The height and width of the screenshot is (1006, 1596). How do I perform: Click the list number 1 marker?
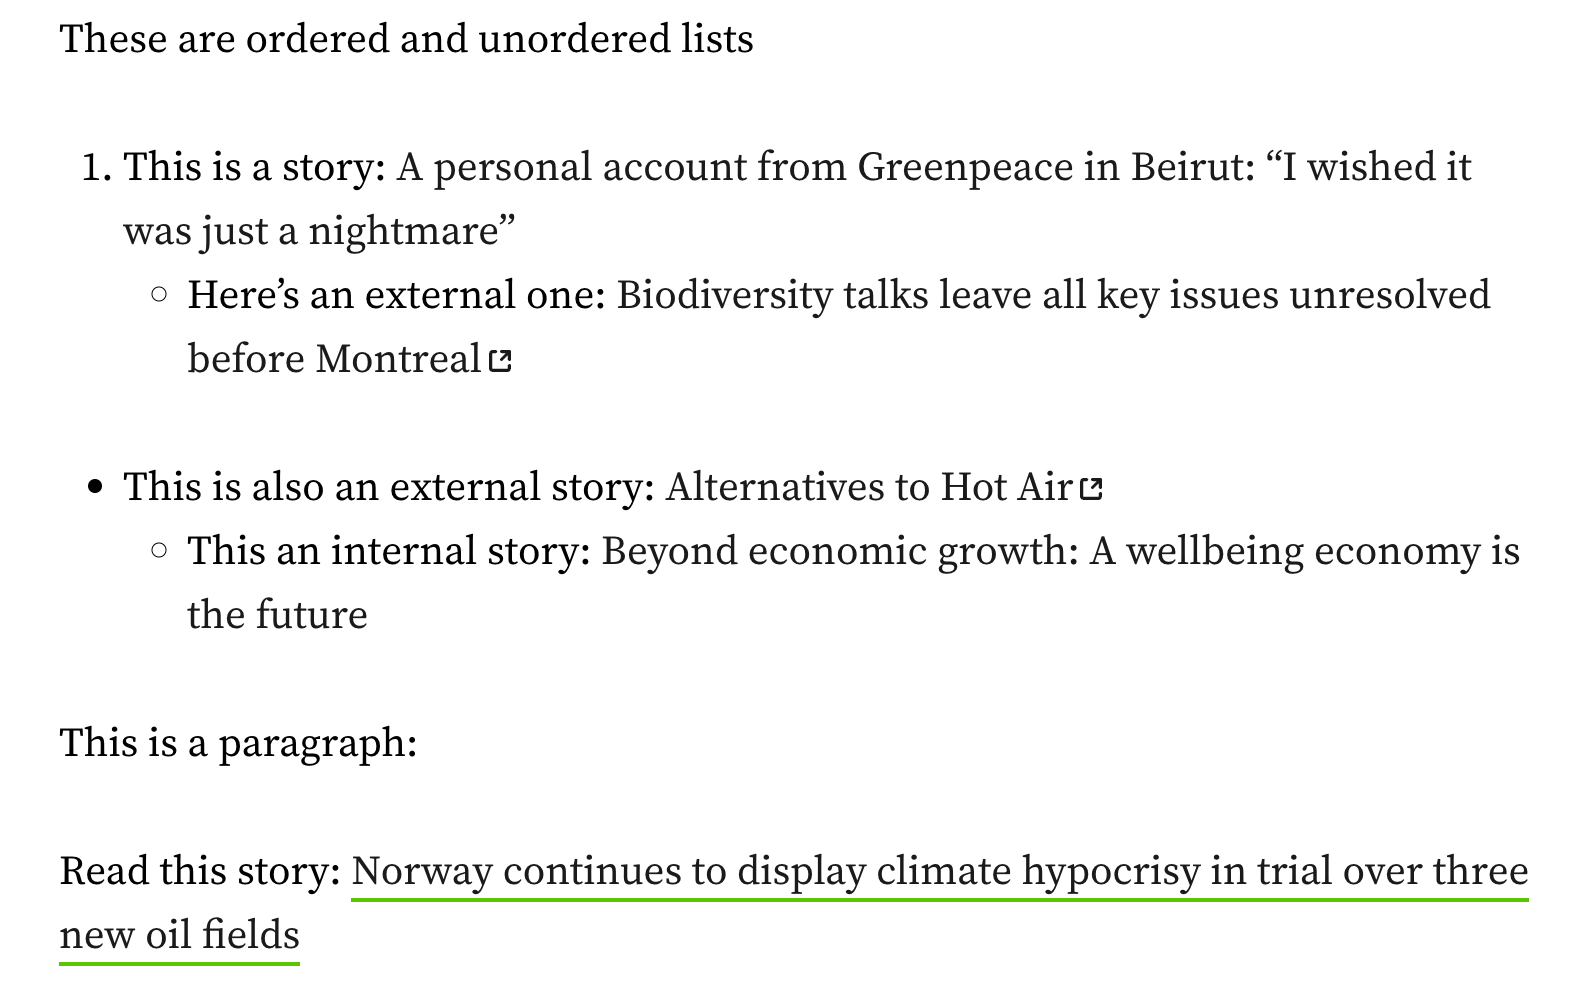(x=96, y=168)
